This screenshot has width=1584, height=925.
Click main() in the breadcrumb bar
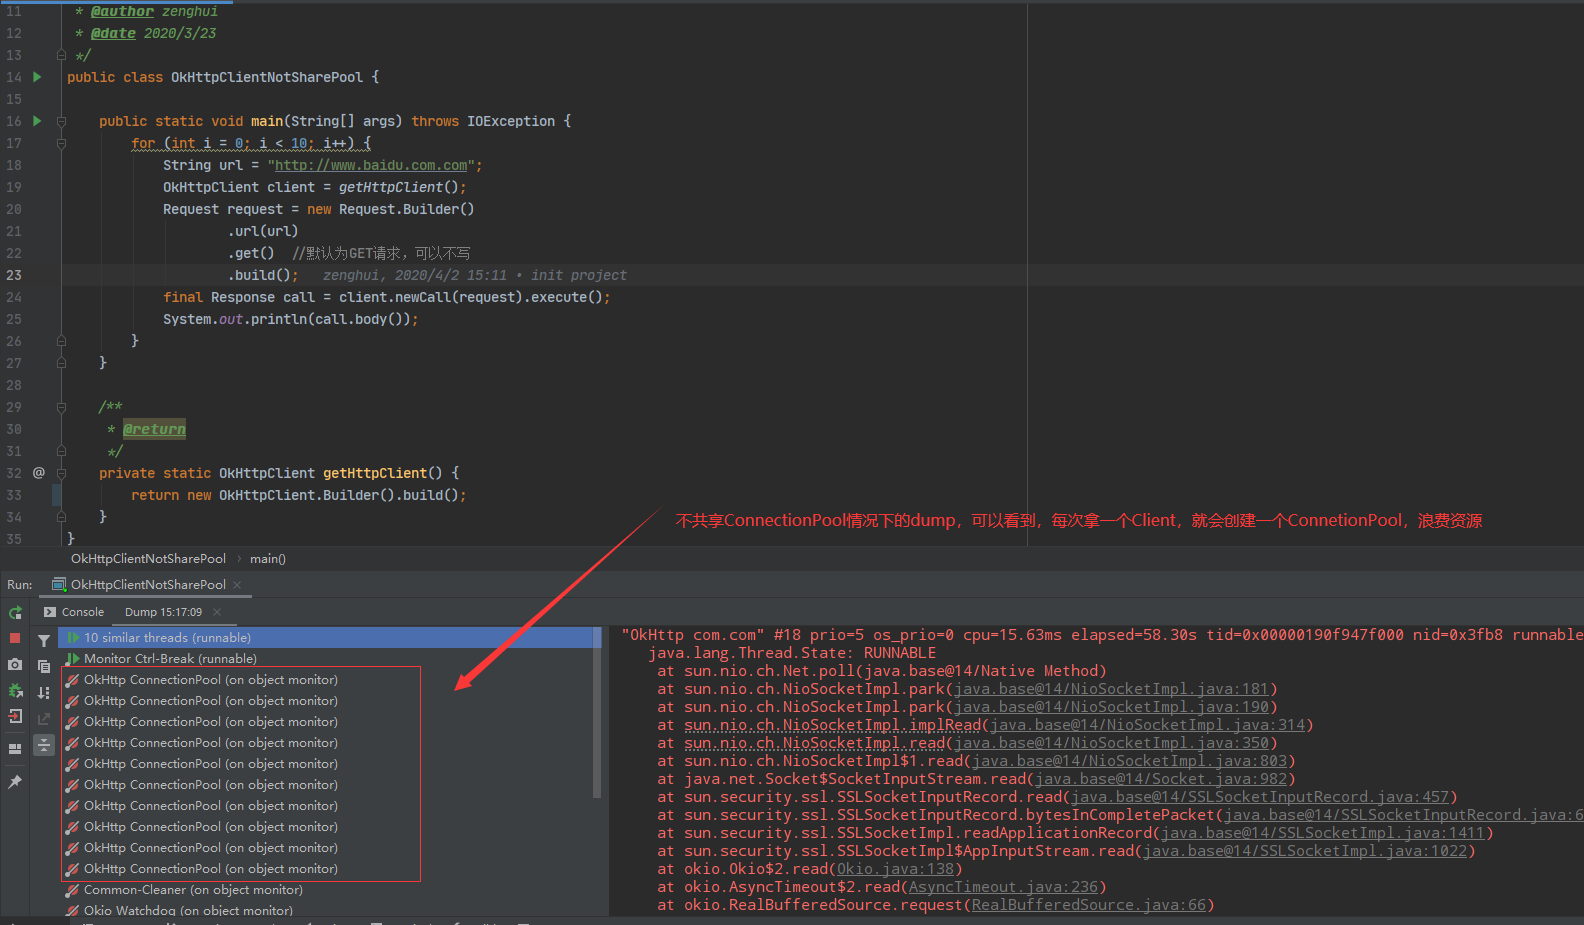(x=268, y=559)
